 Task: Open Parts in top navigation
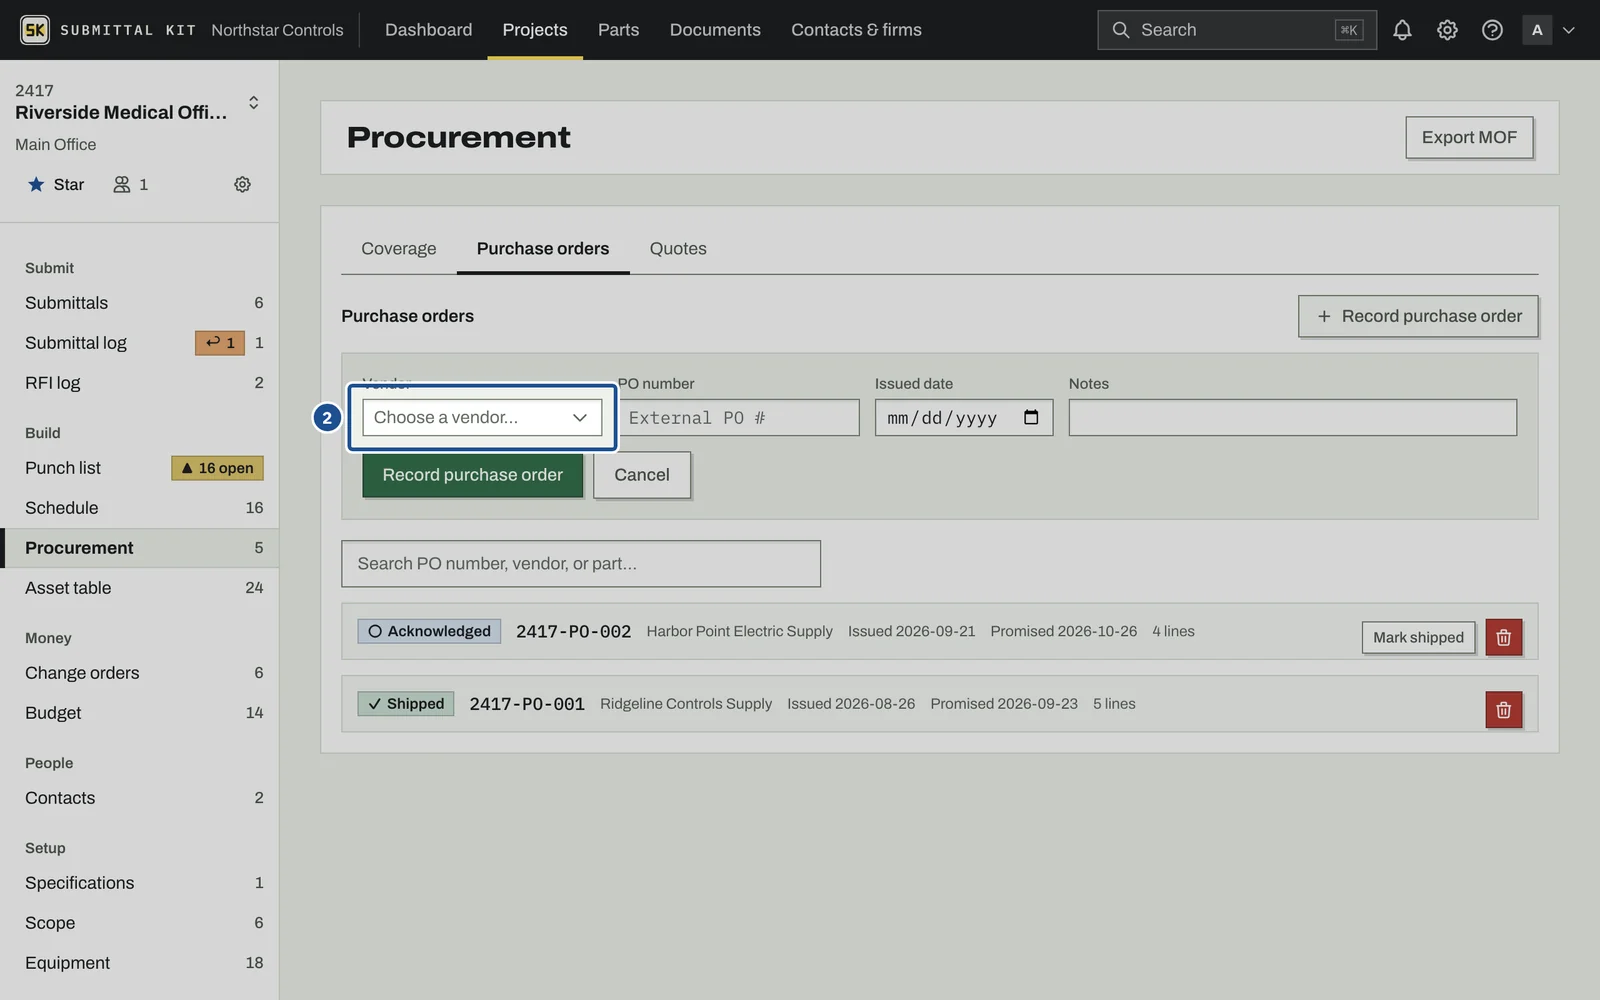(618, 30)
